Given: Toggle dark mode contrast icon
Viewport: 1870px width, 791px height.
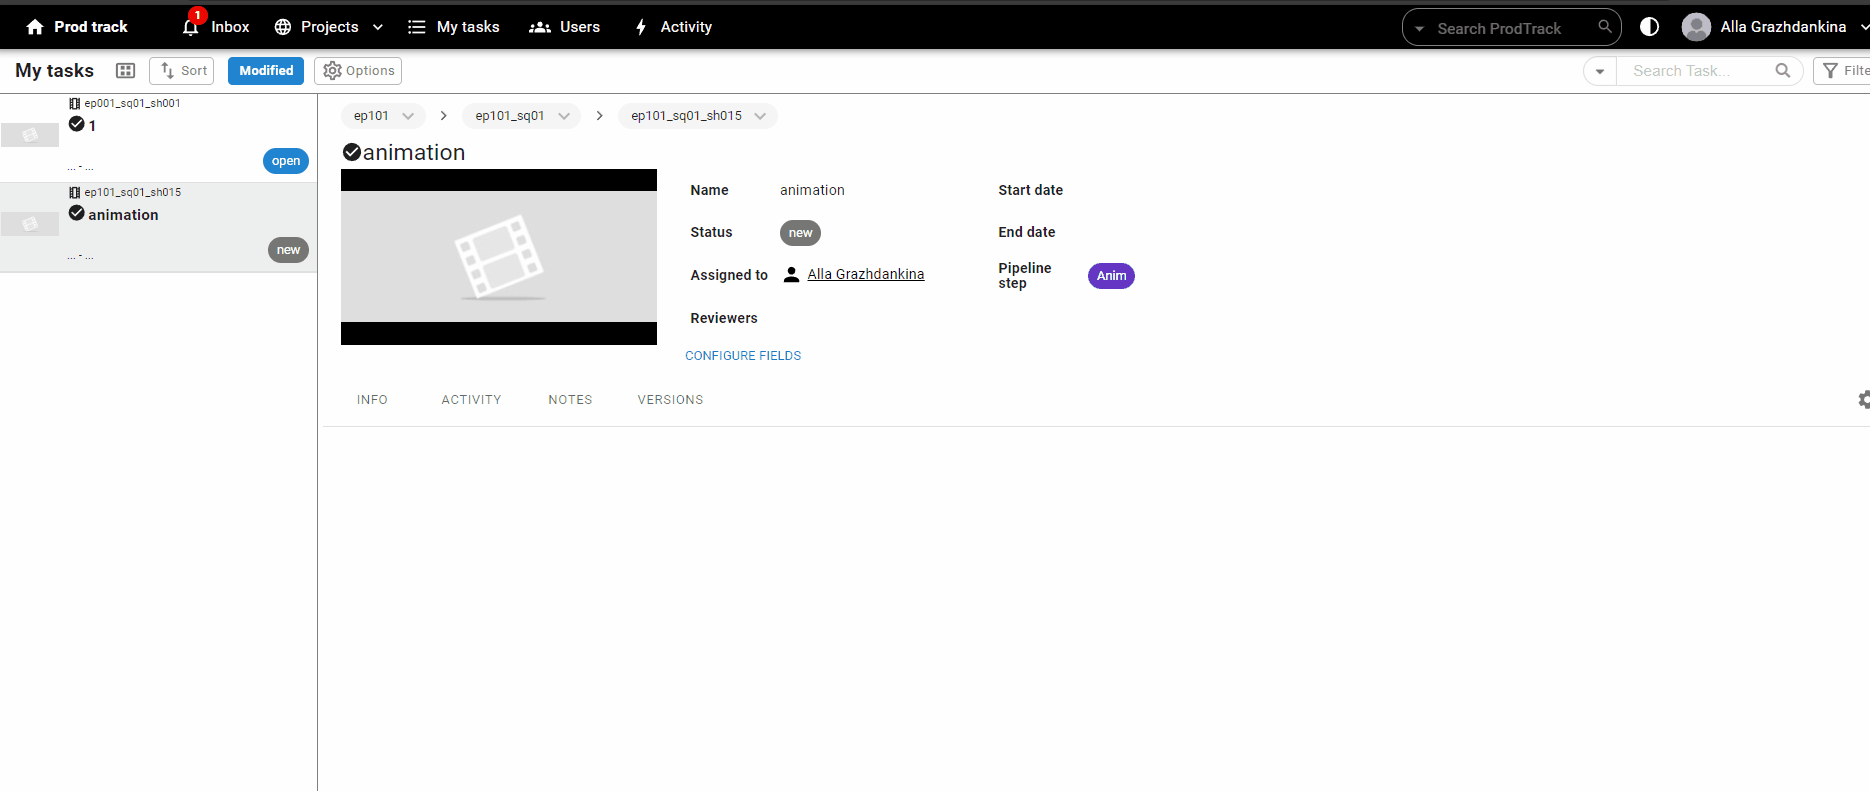Looking at the screenshot, I should [1649, 27].
